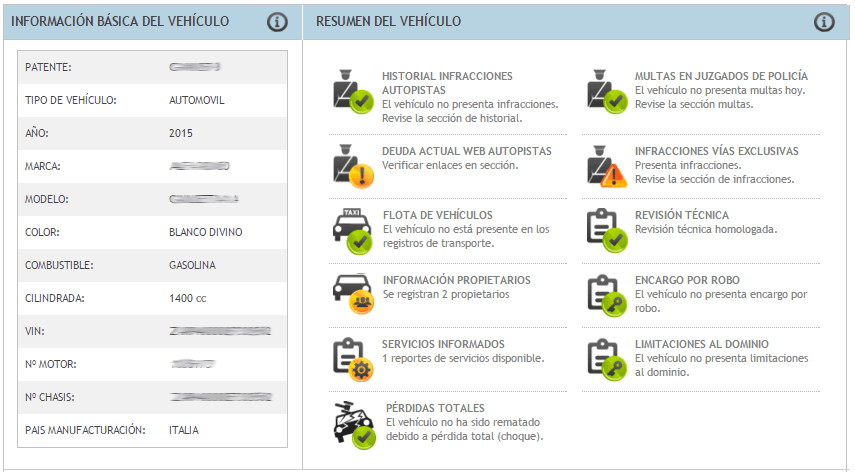Image resolution: width=855 pixels, height=472 pixels.
Task: Open Servicios Informados heading
Action: click(x=443, y=344)
